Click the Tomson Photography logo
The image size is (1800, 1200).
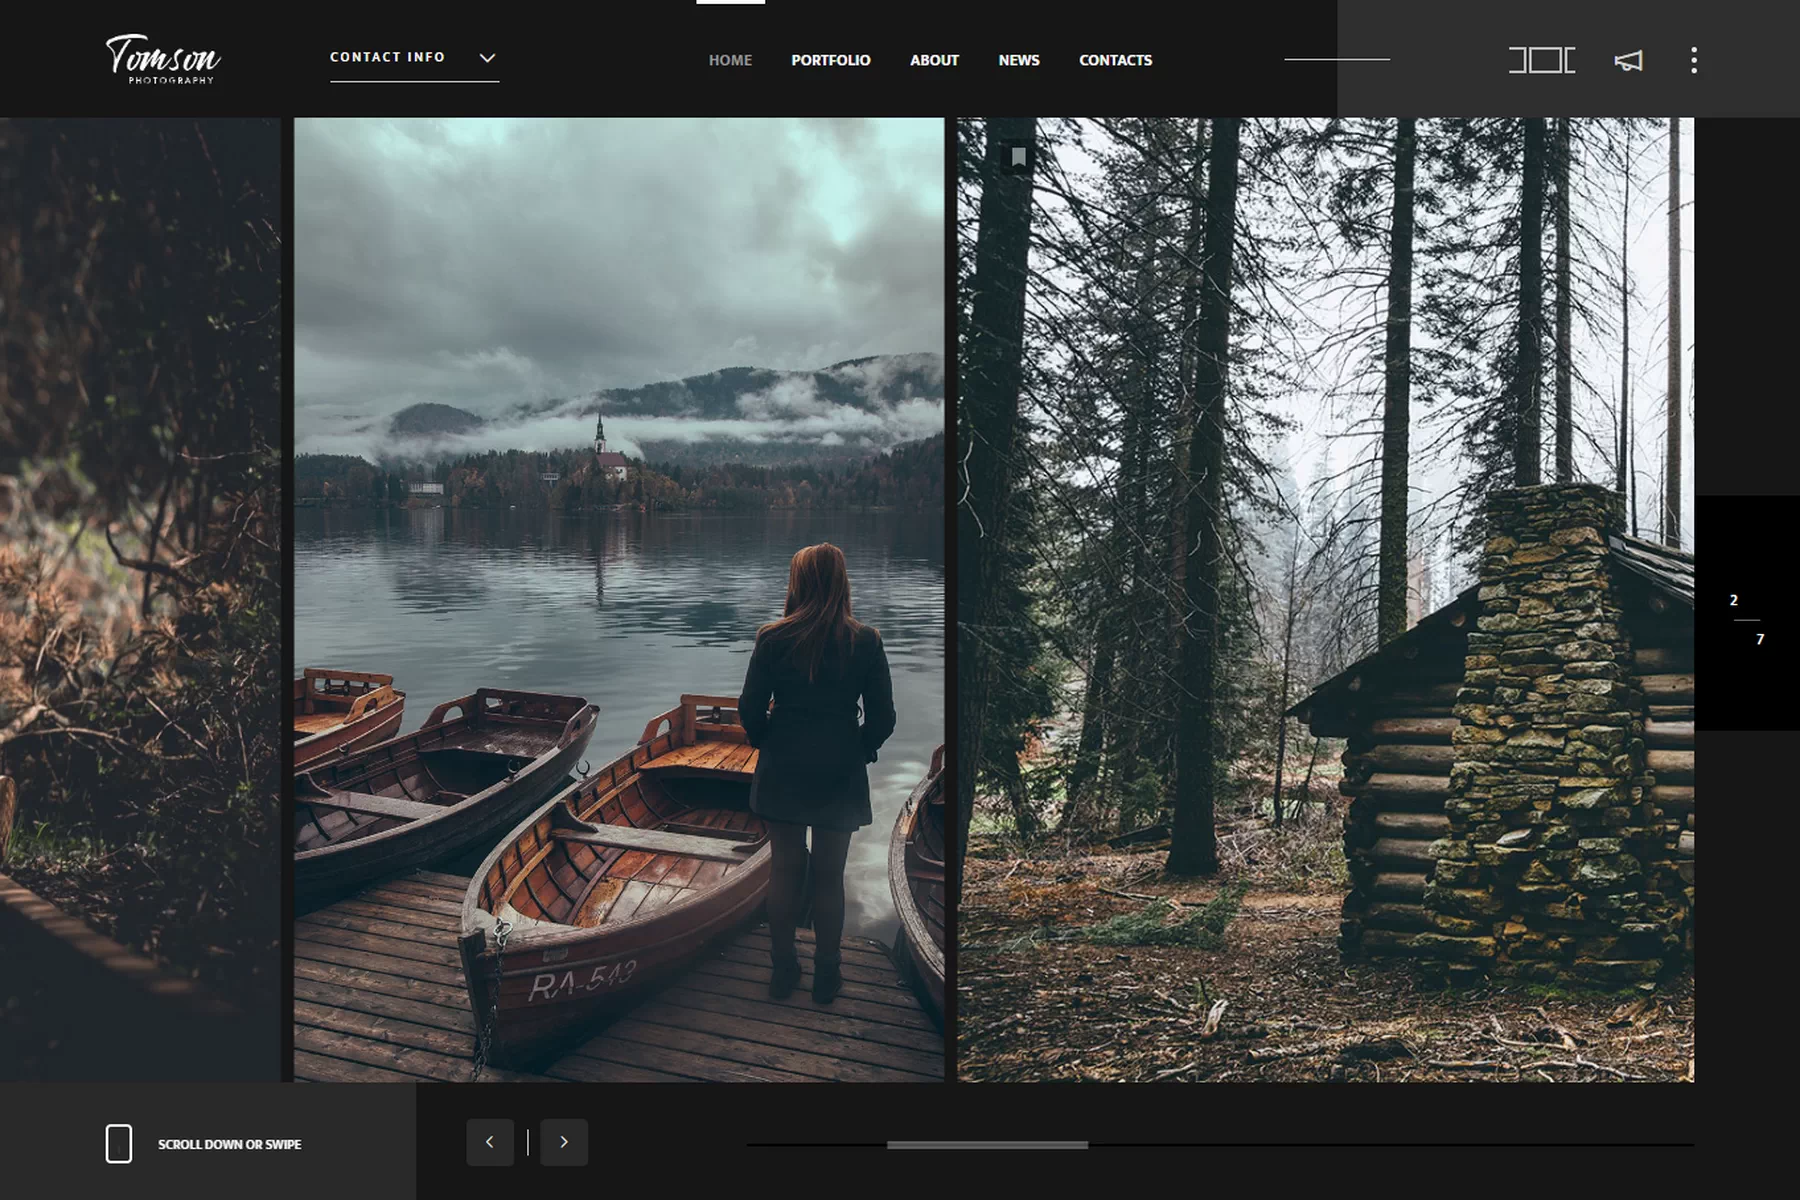coord(163,59)
